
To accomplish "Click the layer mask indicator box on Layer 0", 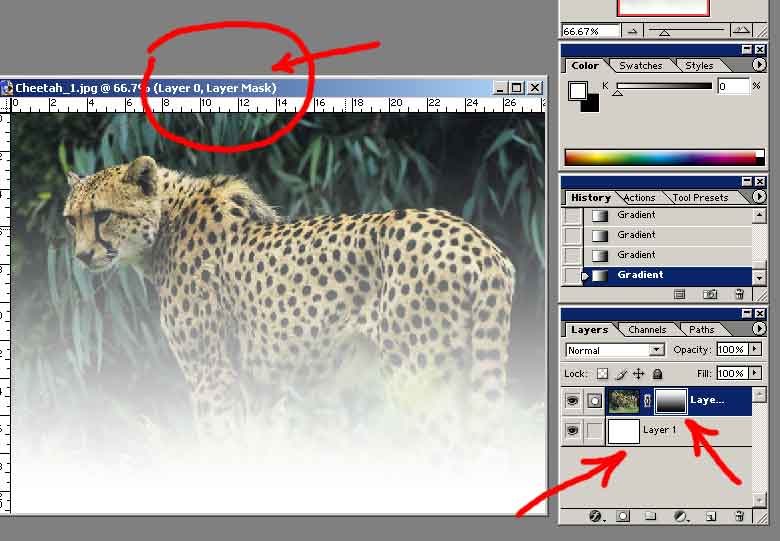I will pyautogui.click(x=594, y=401).
